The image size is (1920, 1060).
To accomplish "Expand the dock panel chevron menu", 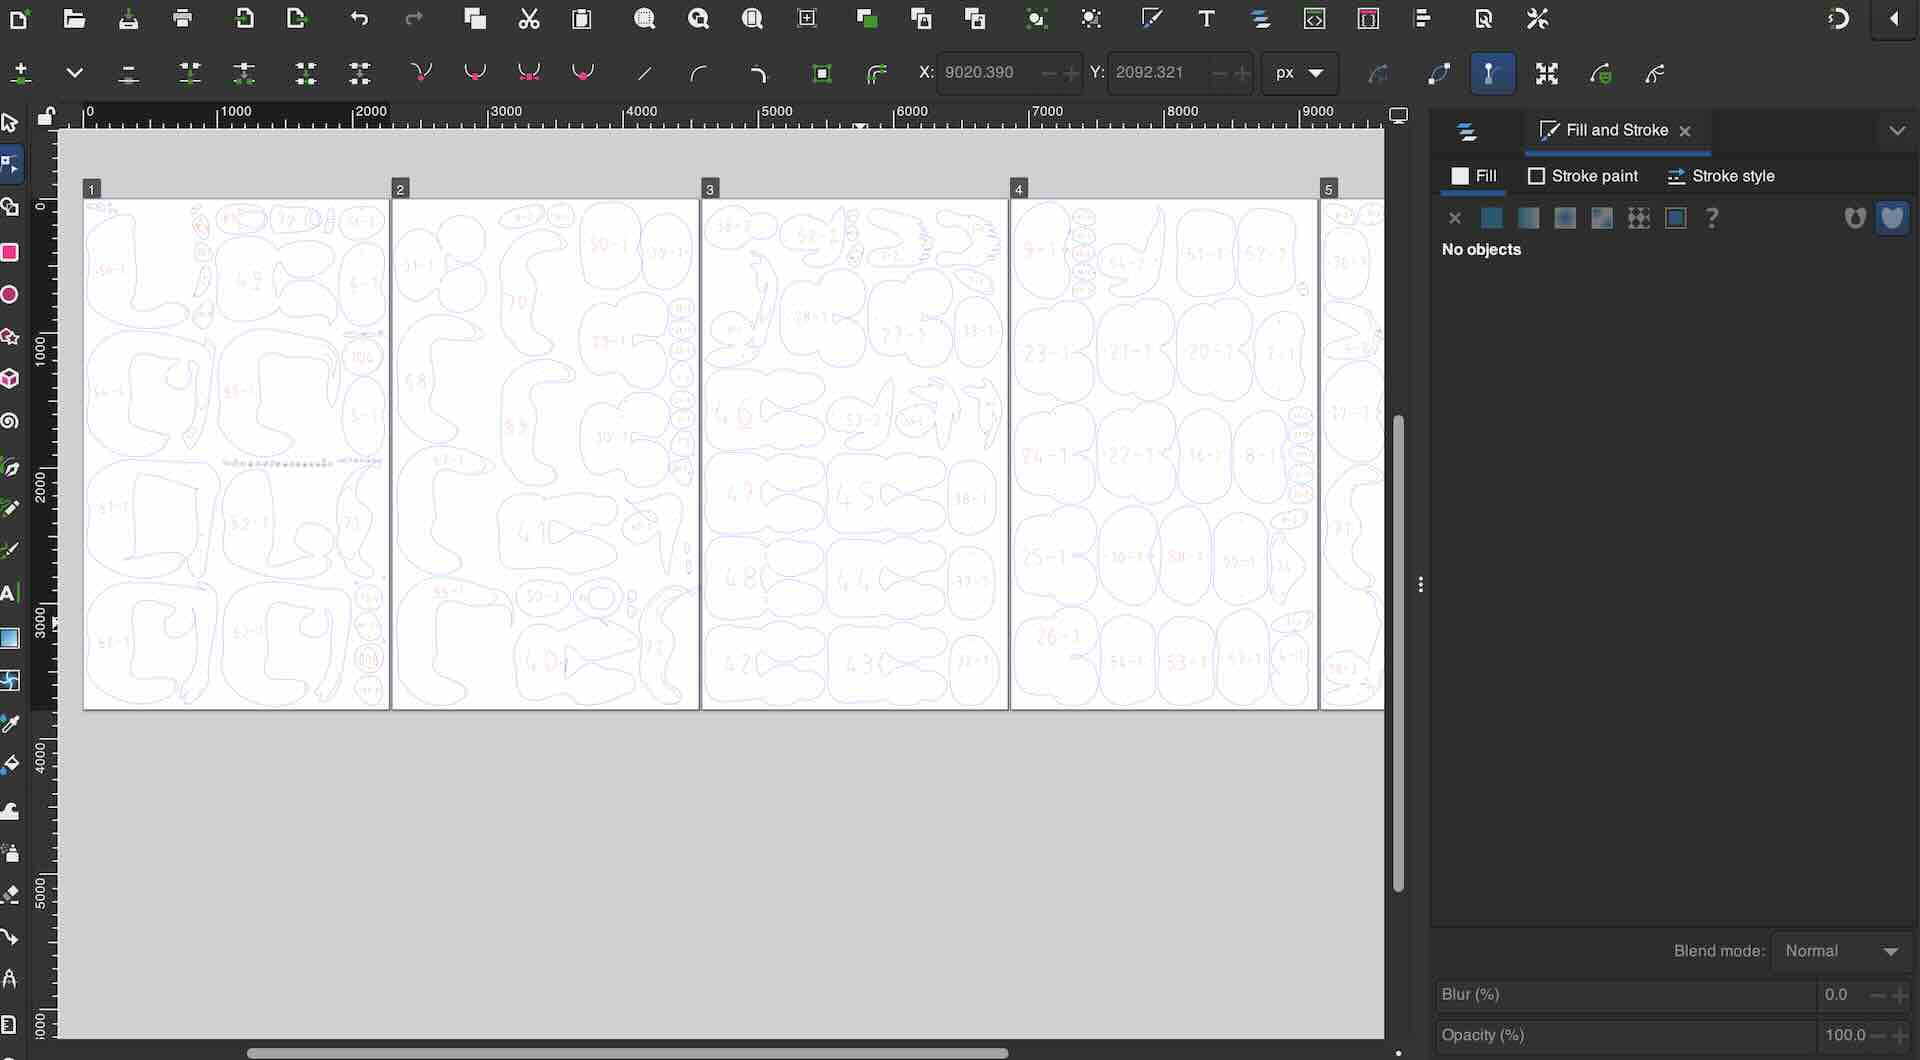I will tap(1897, 131).
